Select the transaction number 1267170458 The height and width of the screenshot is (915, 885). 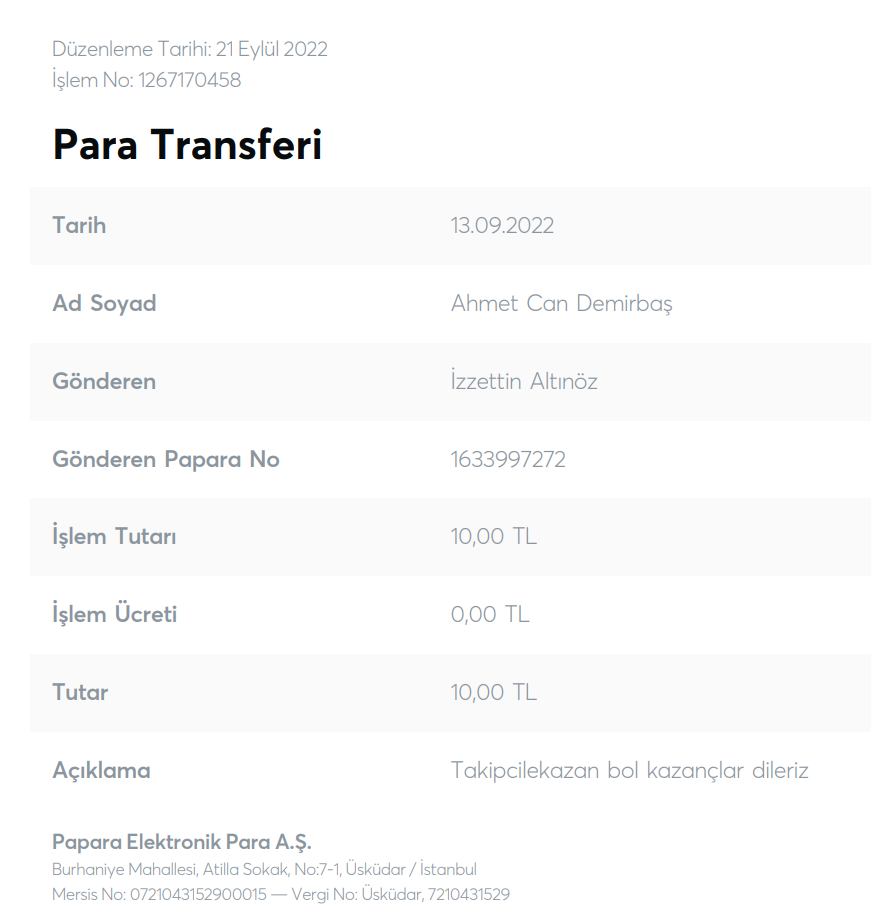pyautogui.click(x=190, y=80)
